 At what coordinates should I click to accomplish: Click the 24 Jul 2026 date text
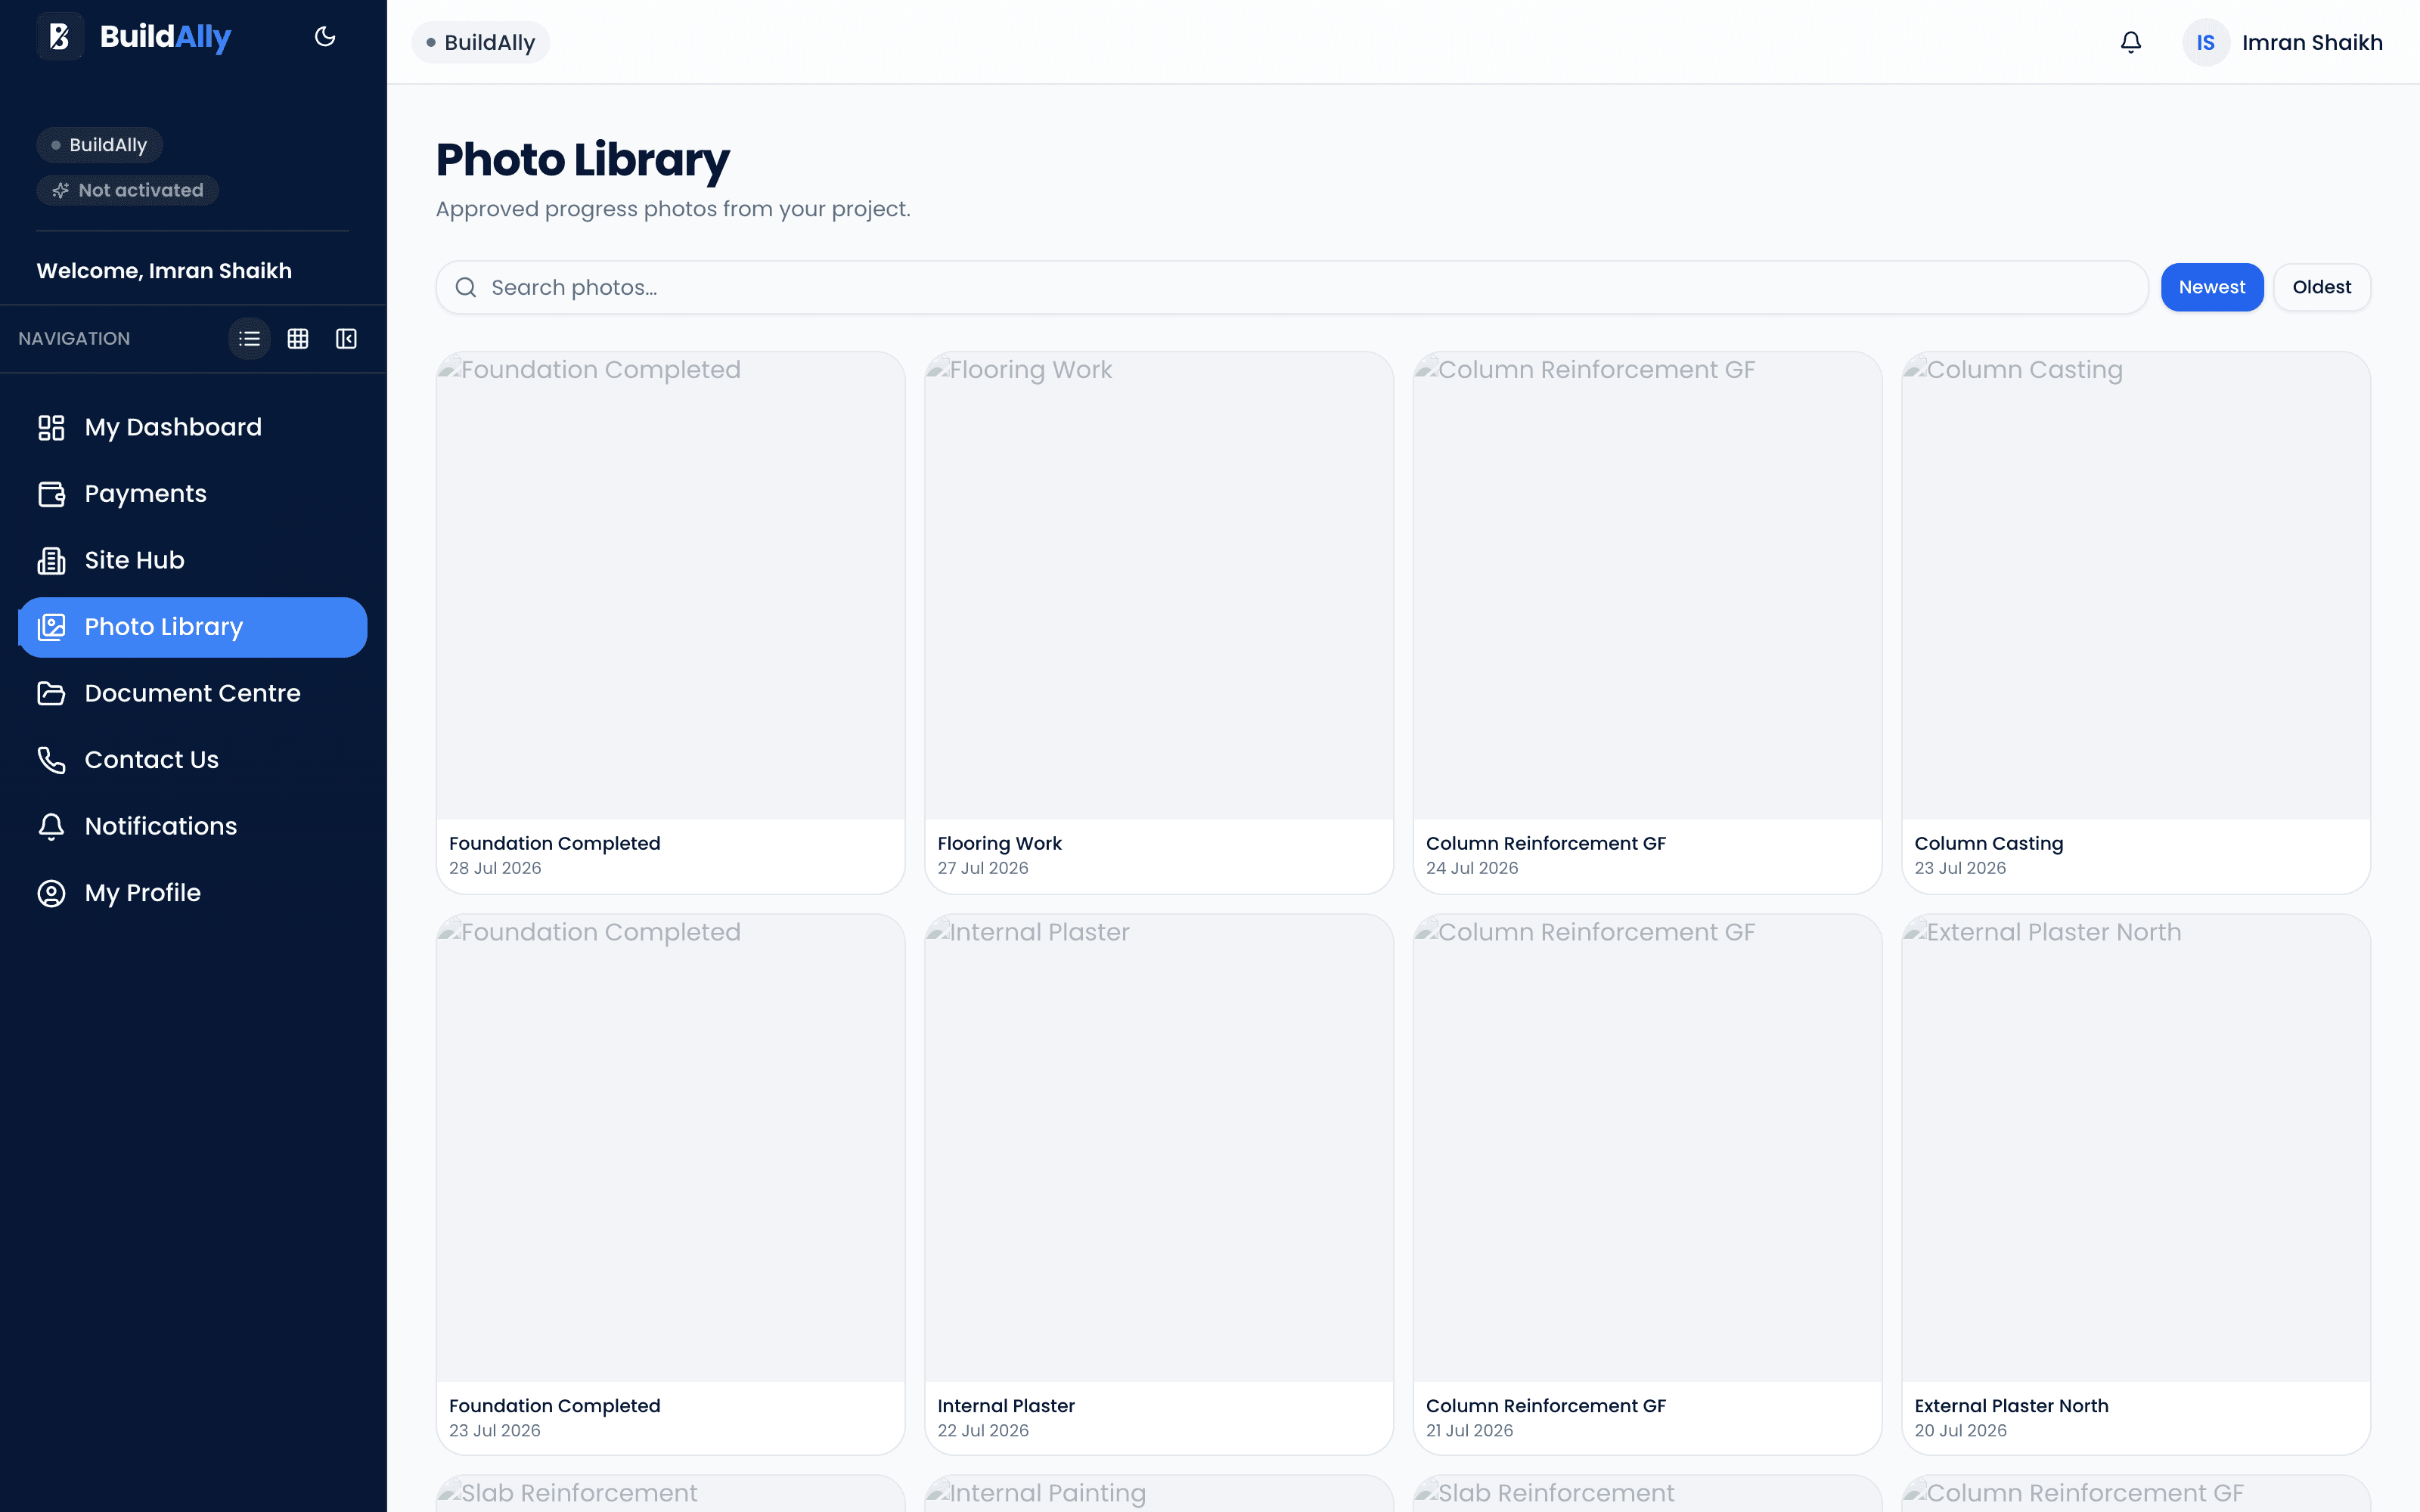pos(1472,868)
